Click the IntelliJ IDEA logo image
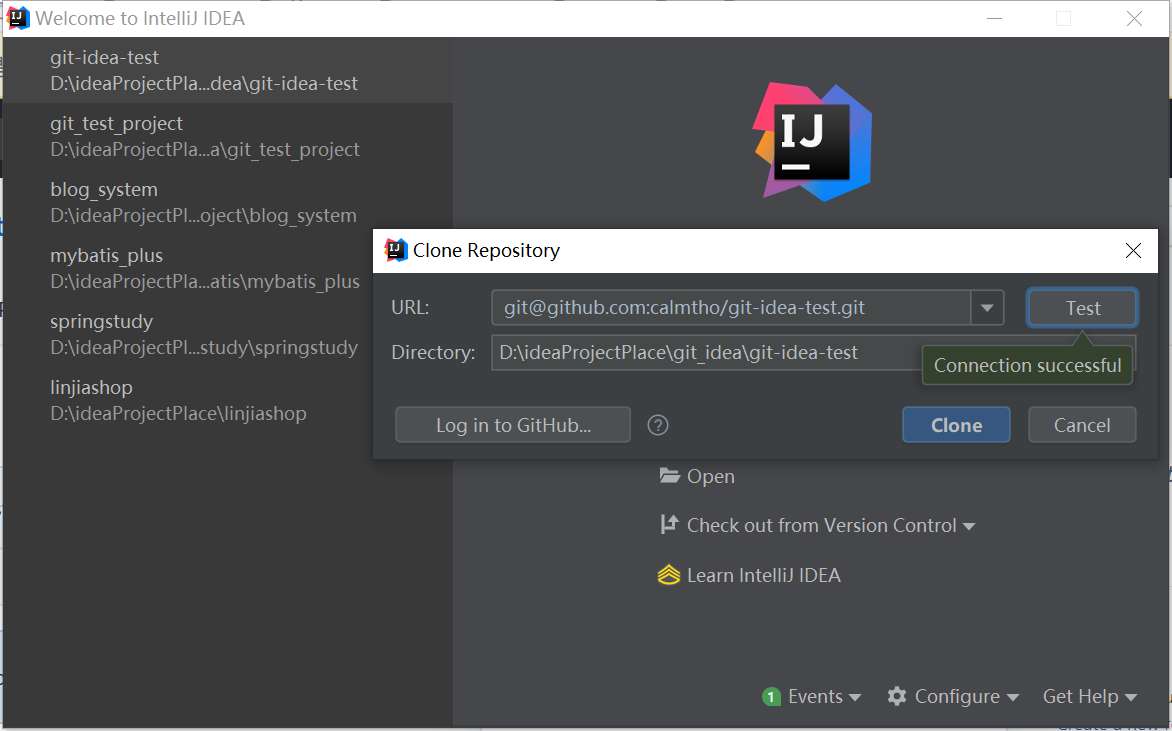 pos(812,142)
